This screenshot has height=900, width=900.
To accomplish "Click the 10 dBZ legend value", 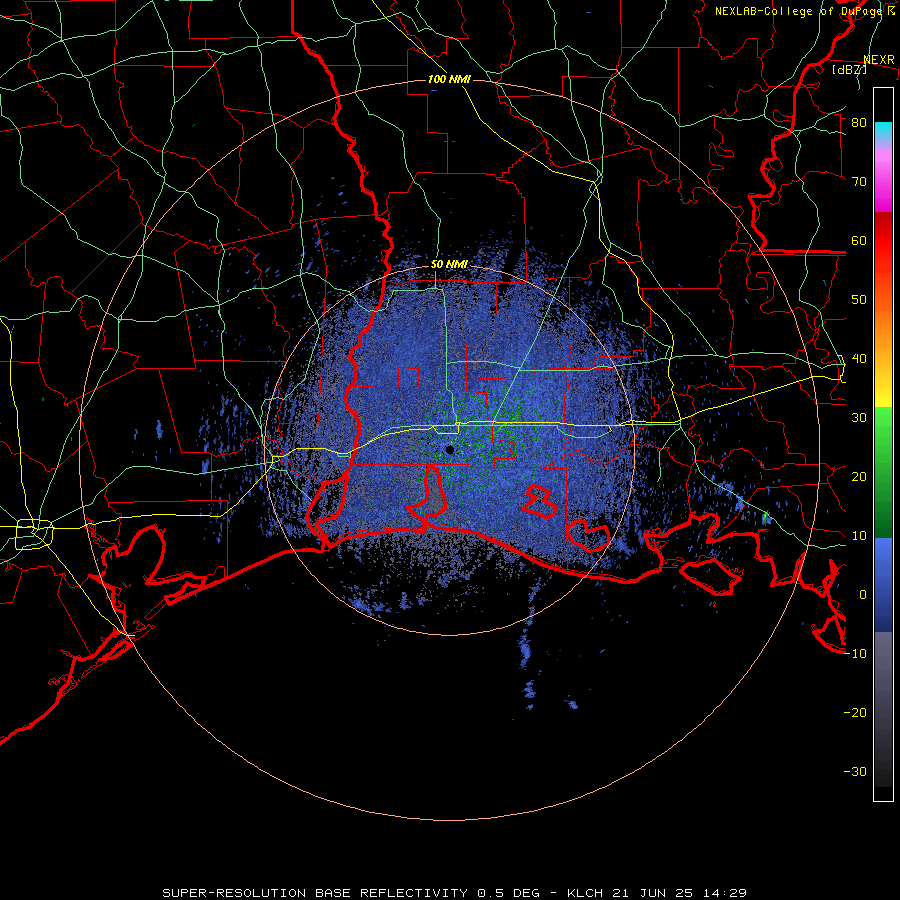I will pos(859,536).
